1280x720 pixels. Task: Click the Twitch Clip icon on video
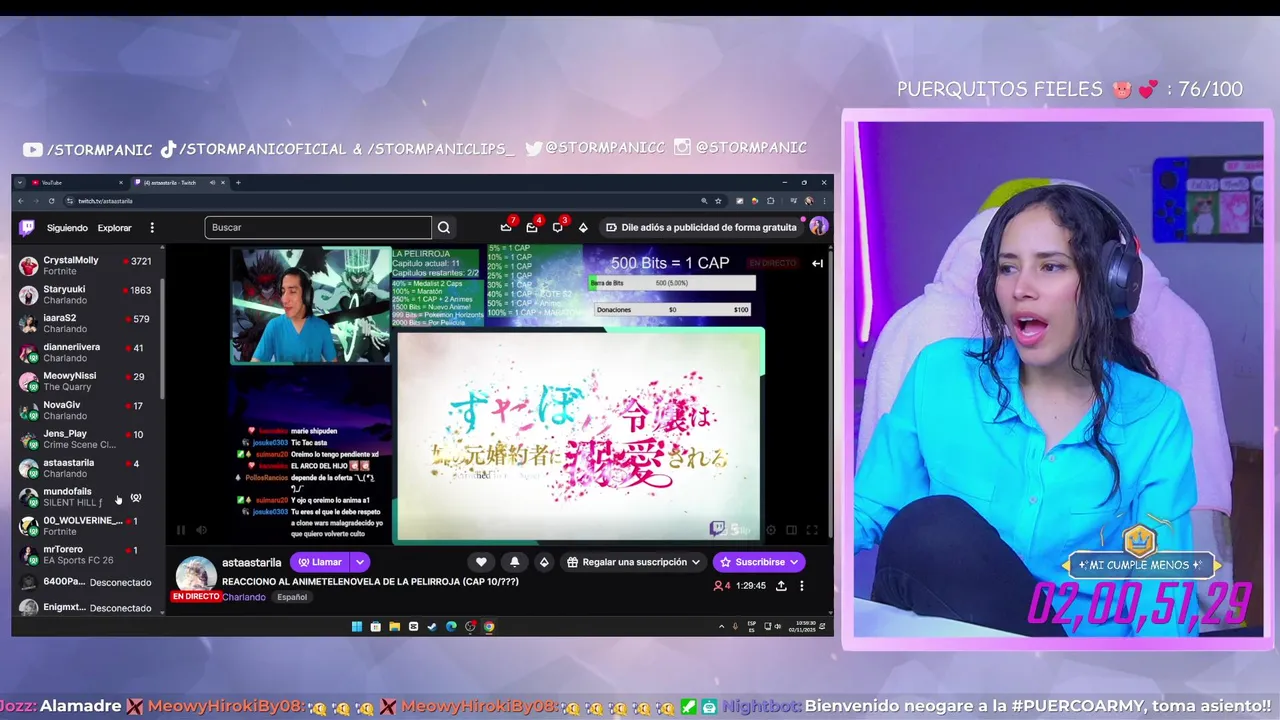pos(717,529)
